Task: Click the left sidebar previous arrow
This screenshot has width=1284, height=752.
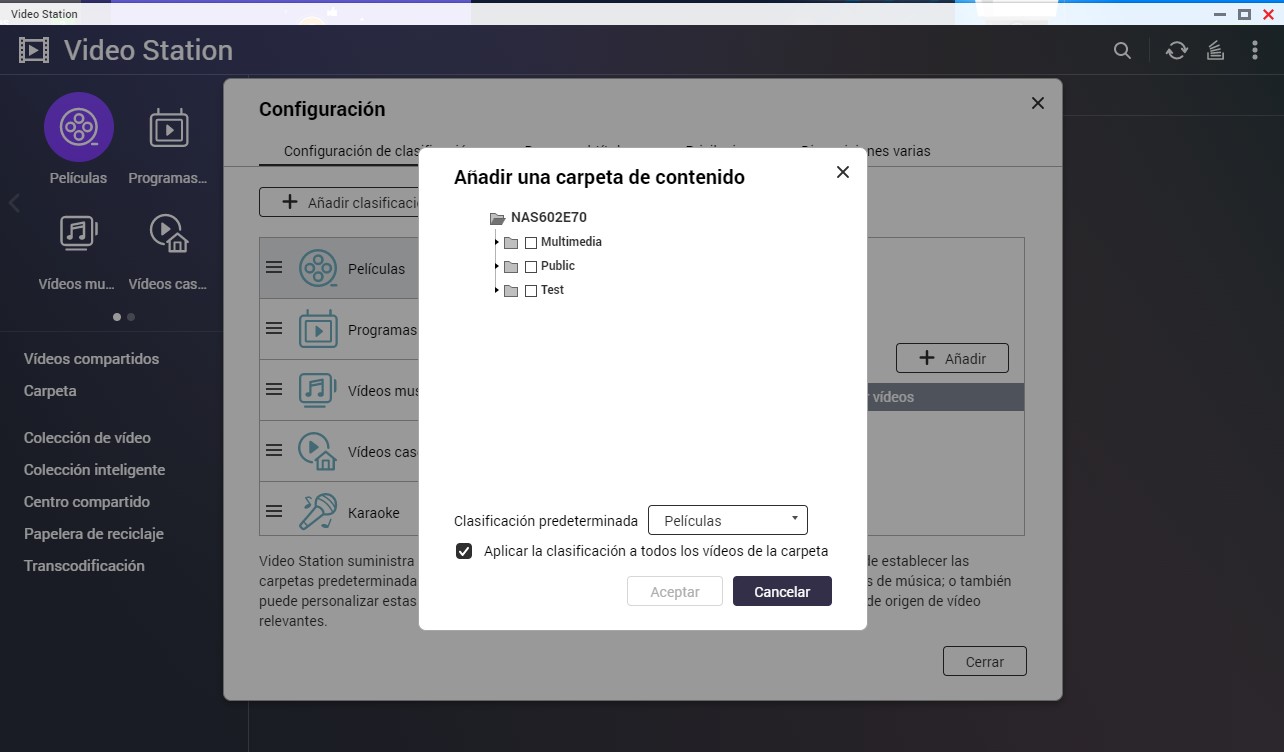Action: pyautogui.click(x=14, y=204)
